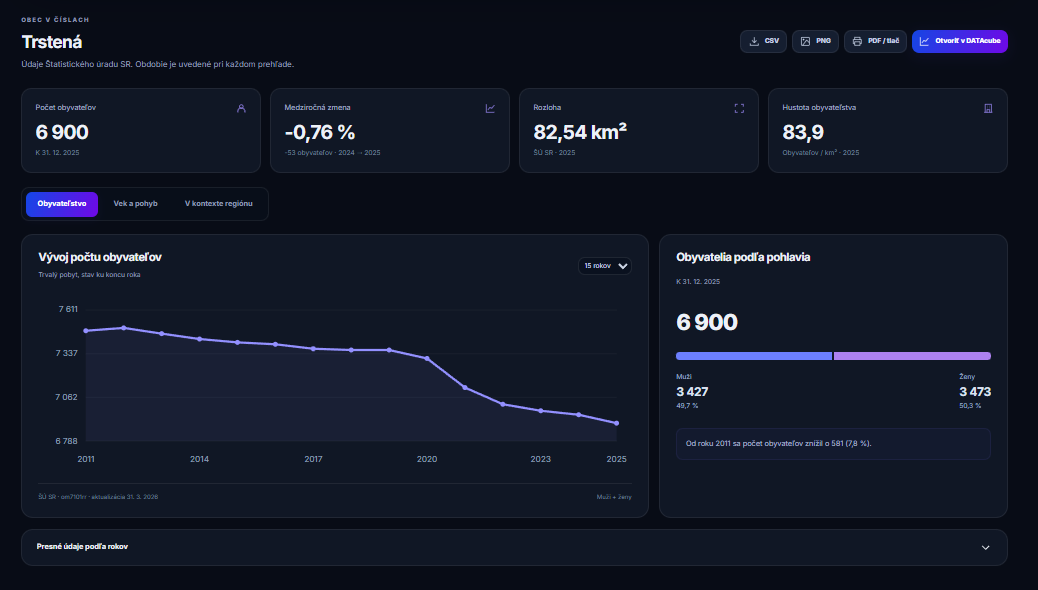Screen dimensions: 1038x590
Task: Click the printer icon on PDF / tlač
Action: coord(857,41)
